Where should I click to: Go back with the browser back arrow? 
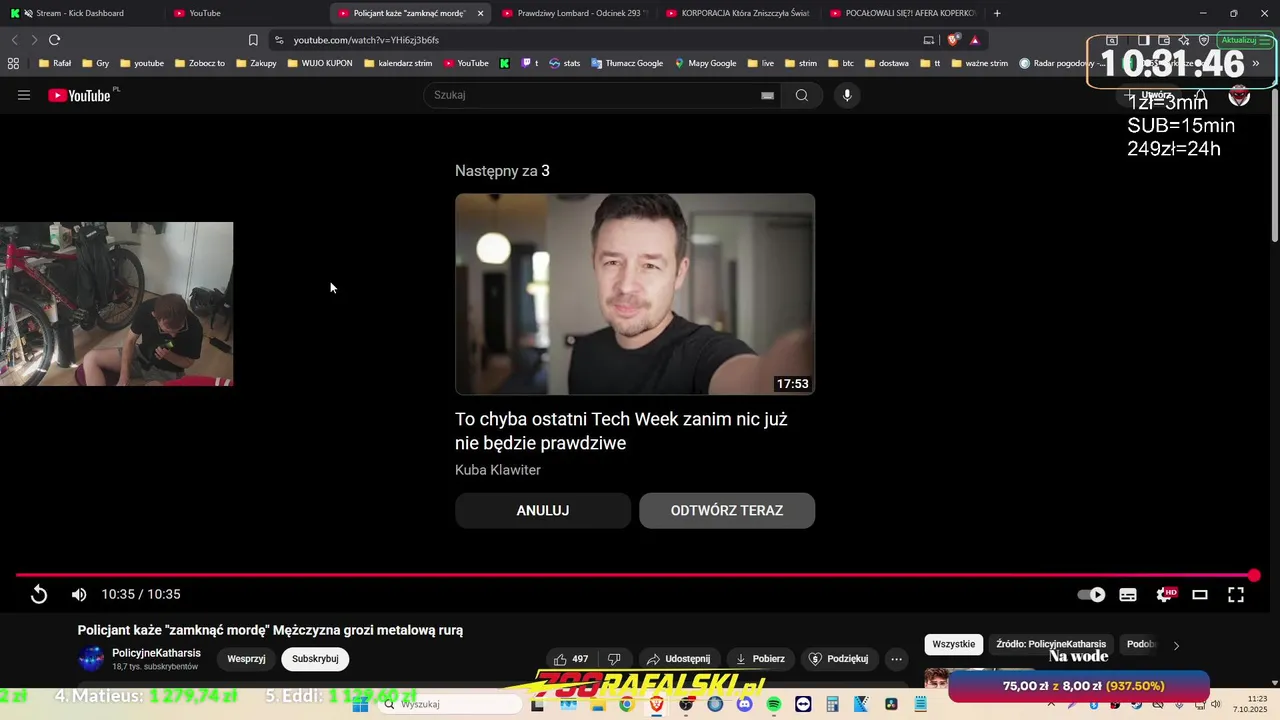point(14,40)
